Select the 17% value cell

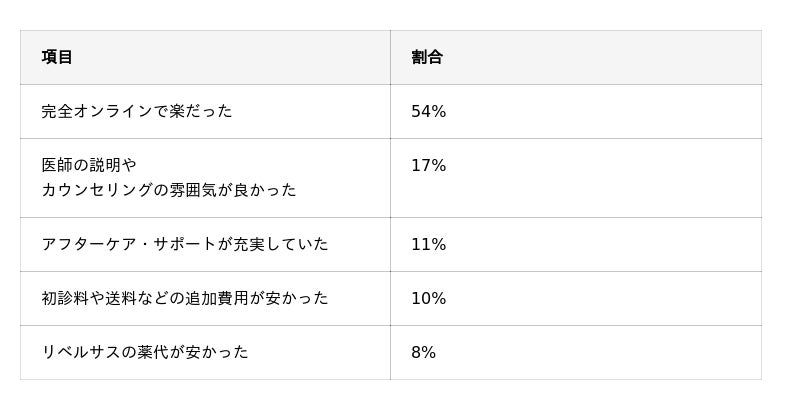point(428,166)
